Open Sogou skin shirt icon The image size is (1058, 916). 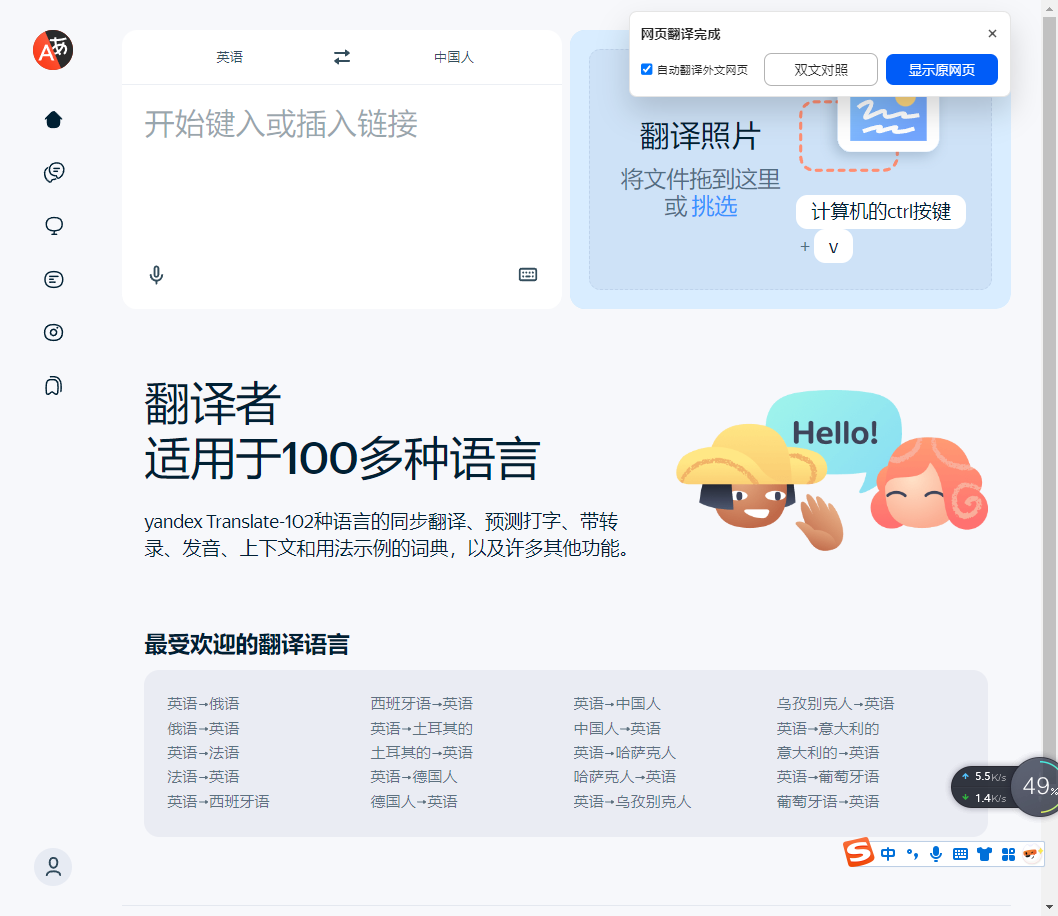click(x=984, y=854)
